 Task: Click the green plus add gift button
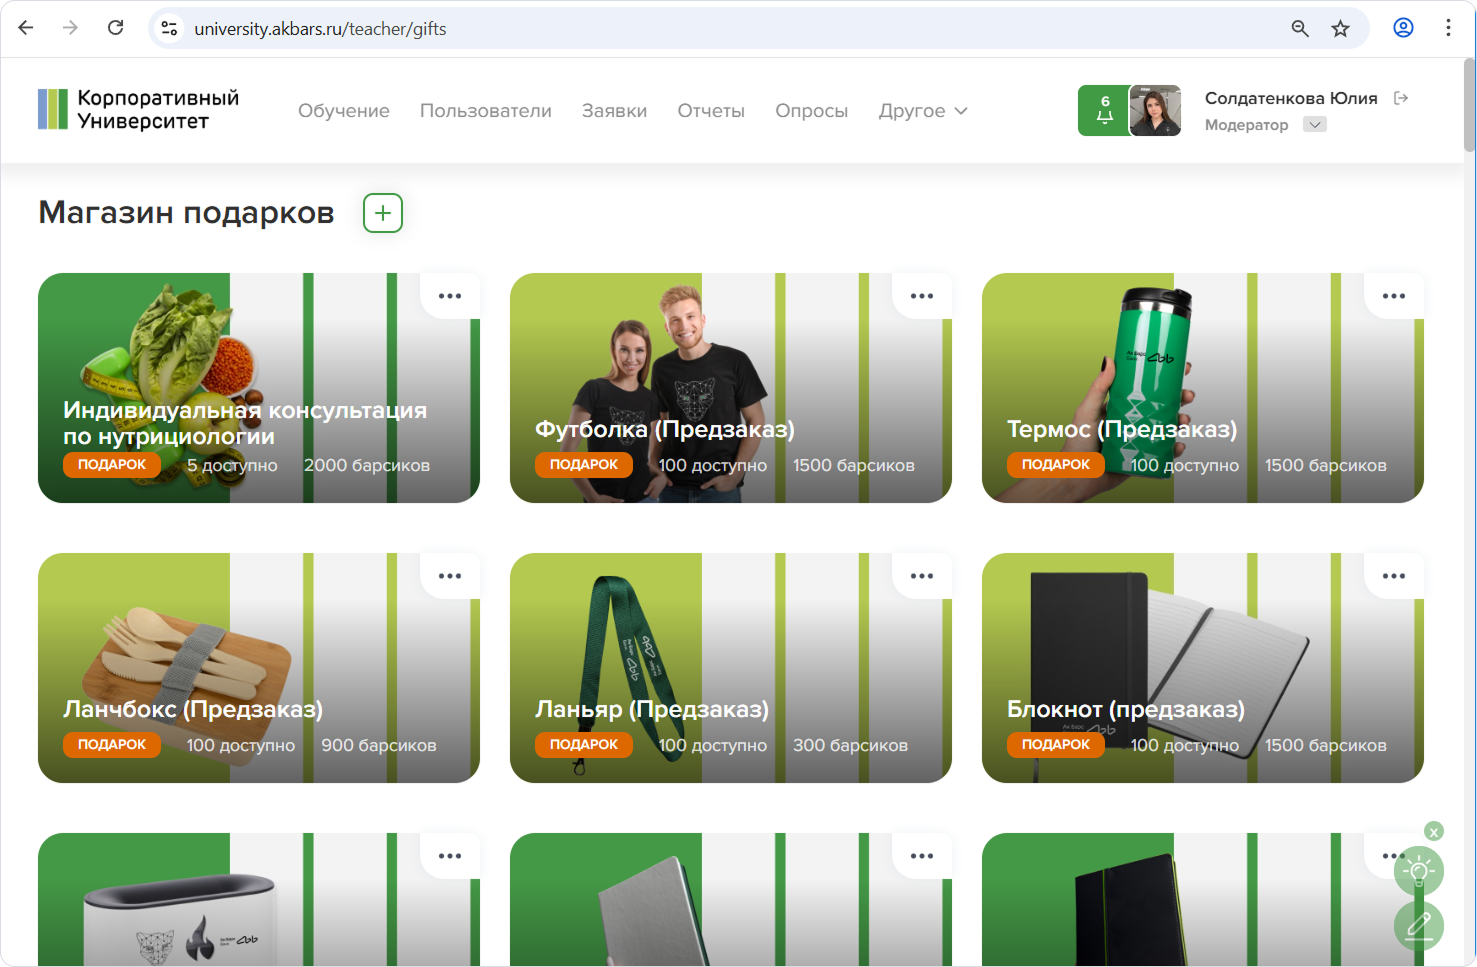[383, 213]
